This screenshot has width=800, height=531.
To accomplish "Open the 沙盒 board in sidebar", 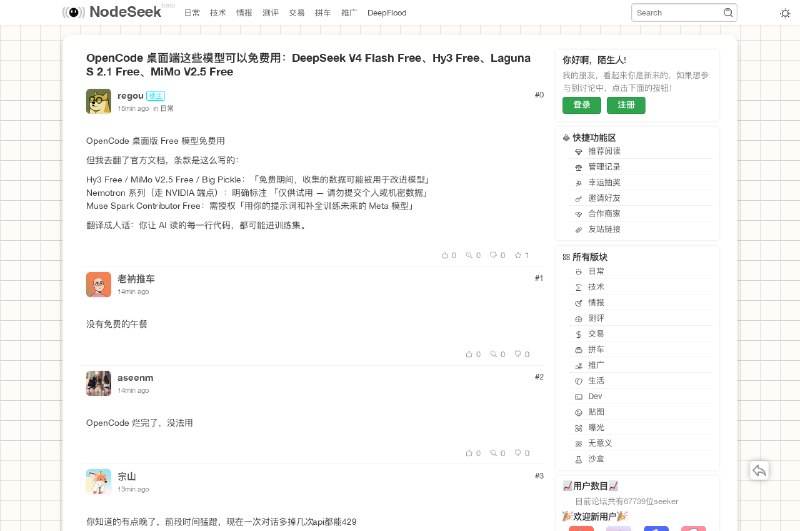I will coord(596,459).
